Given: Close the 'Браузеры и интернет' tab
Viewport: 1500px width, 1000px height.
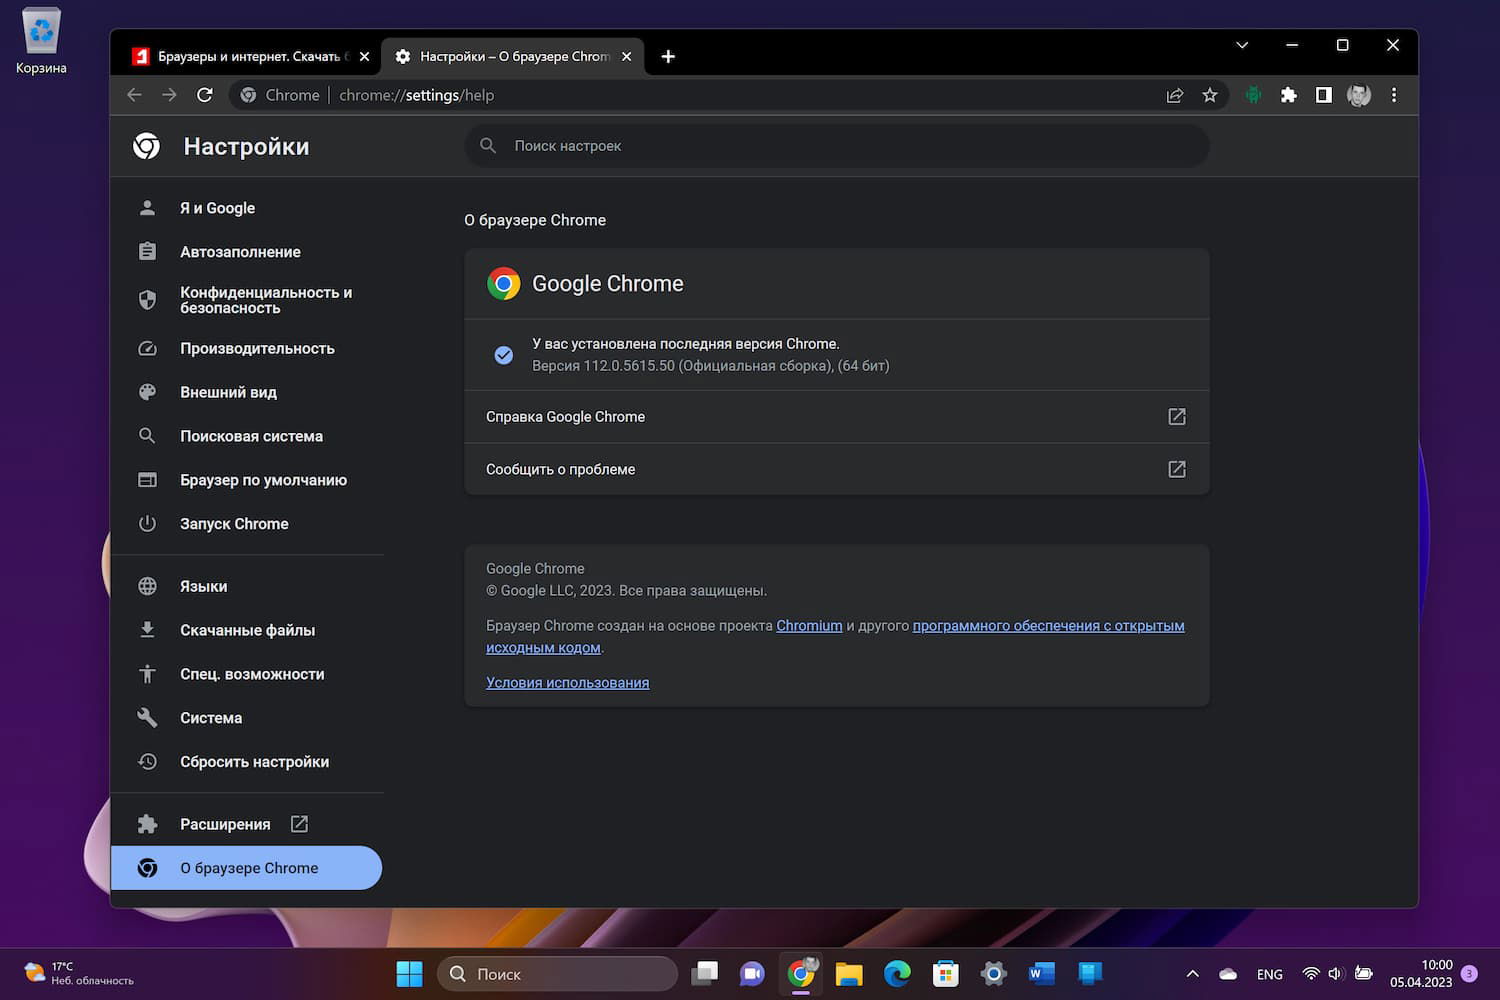Looking at the screenshot, I should [x=364, y=57].
